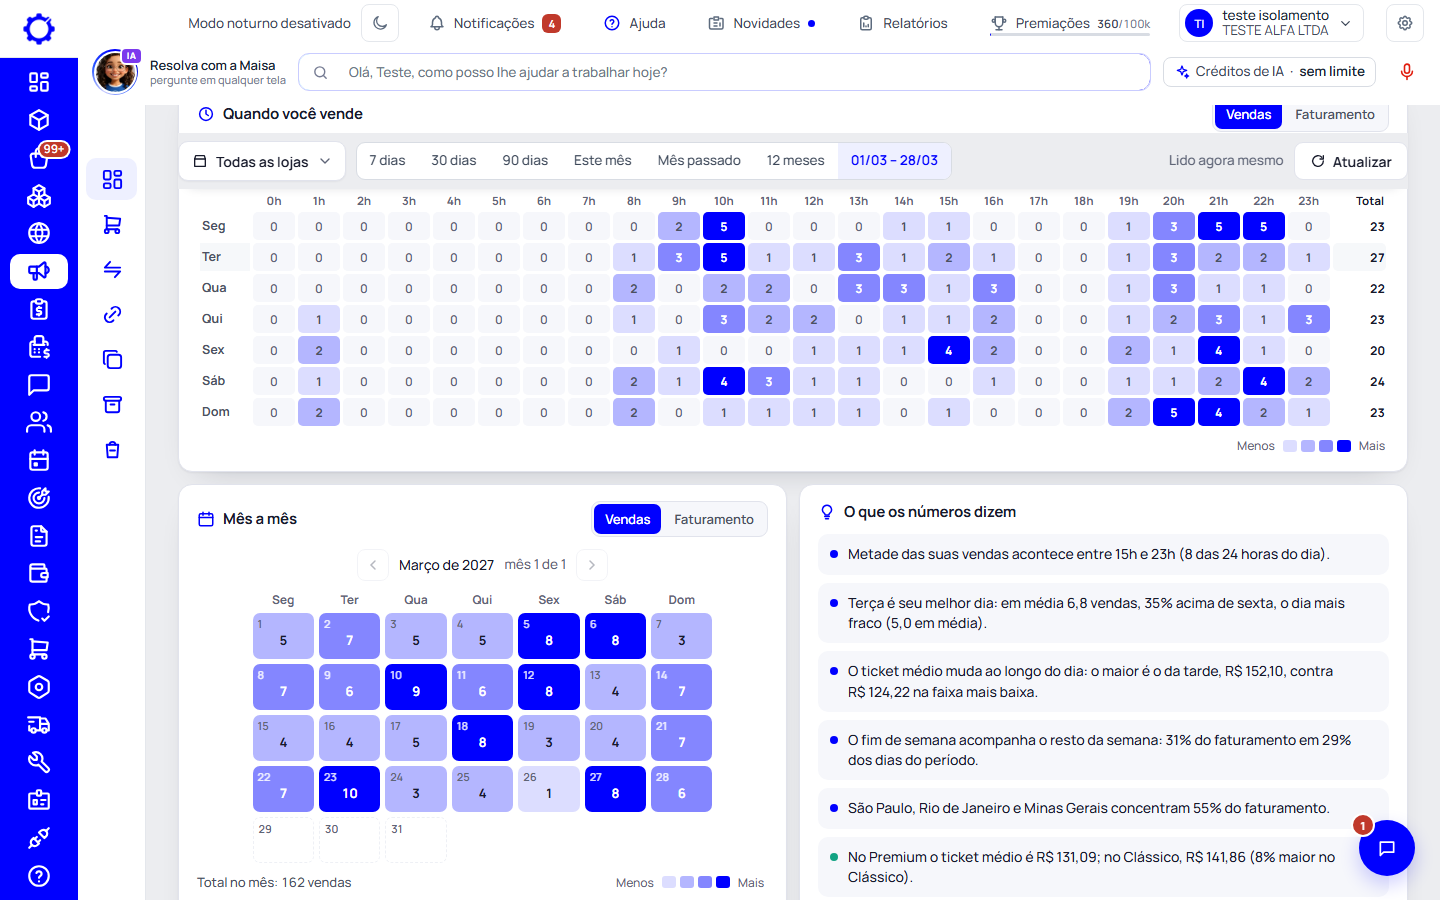
Task: Click the lightest Mês a mês legend swatch
Action: (x=669, y=882)
